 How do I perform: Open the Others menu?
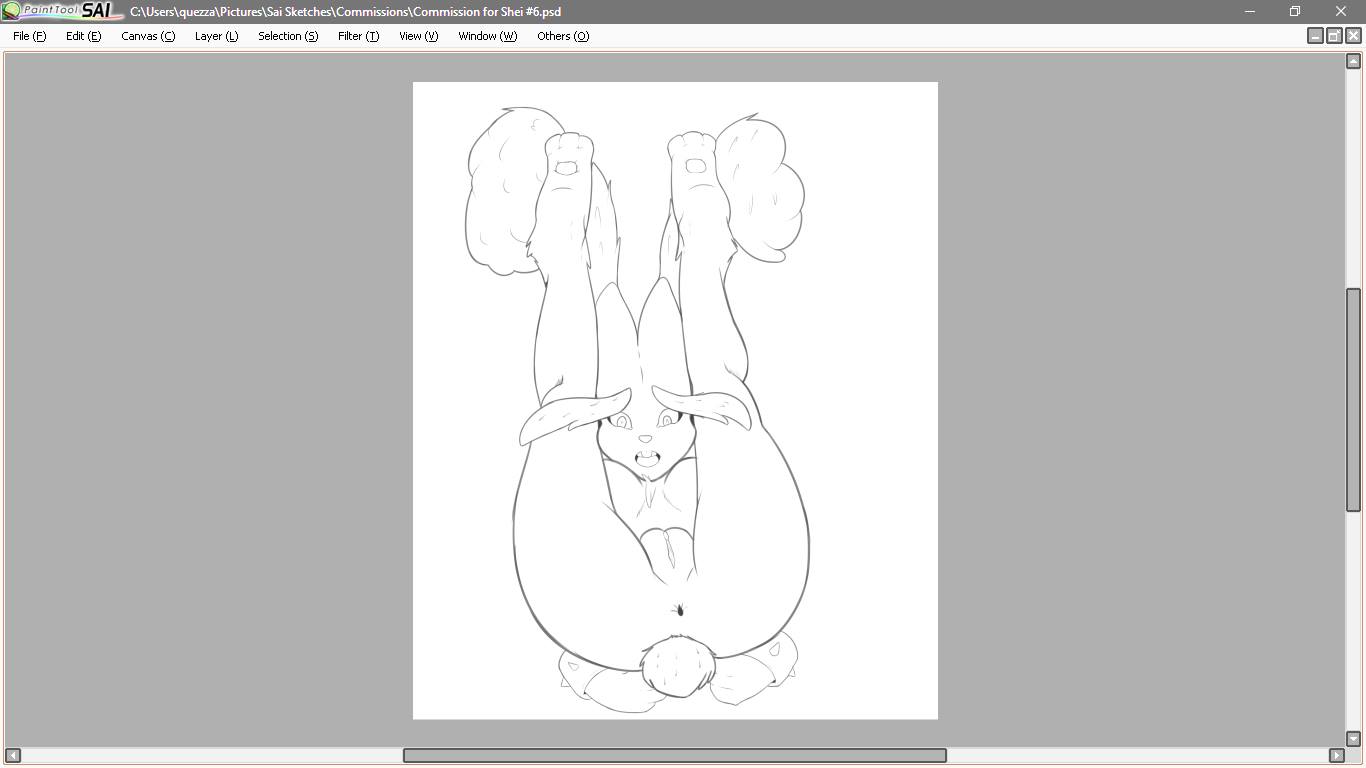pos(562,36)
